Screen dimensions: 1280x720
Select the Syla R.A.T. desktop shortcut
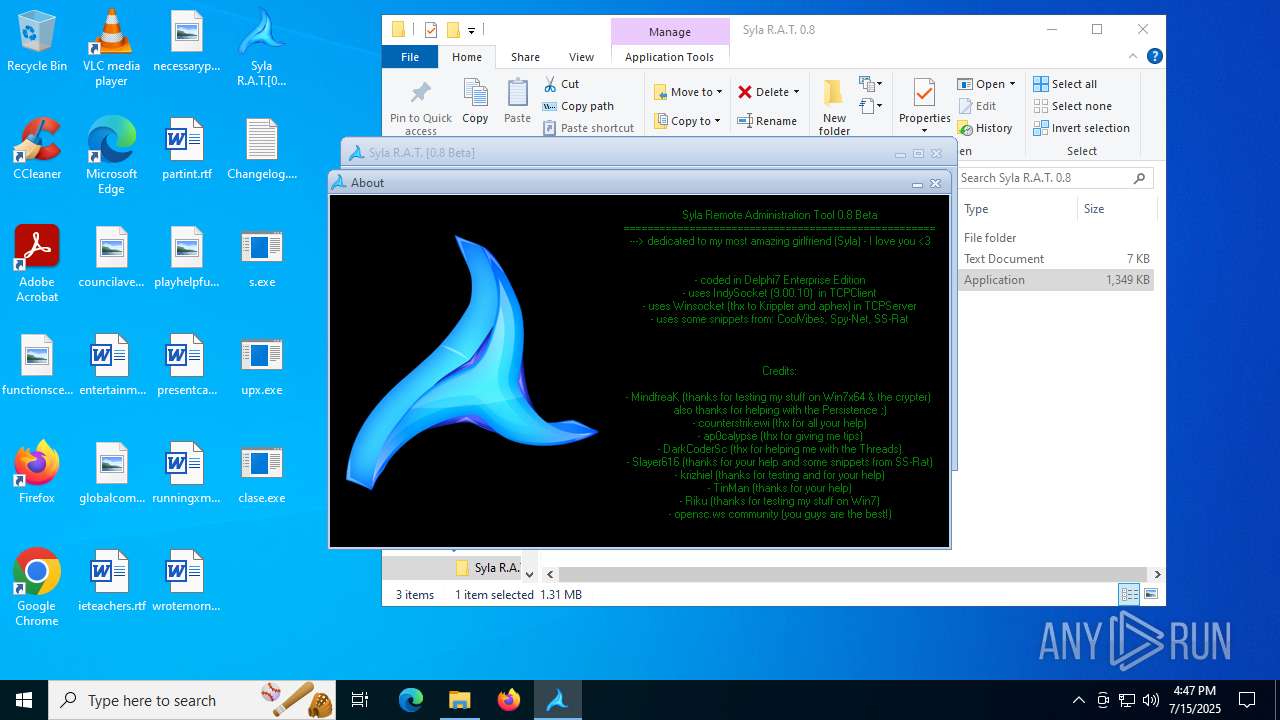tap(261, 48)
